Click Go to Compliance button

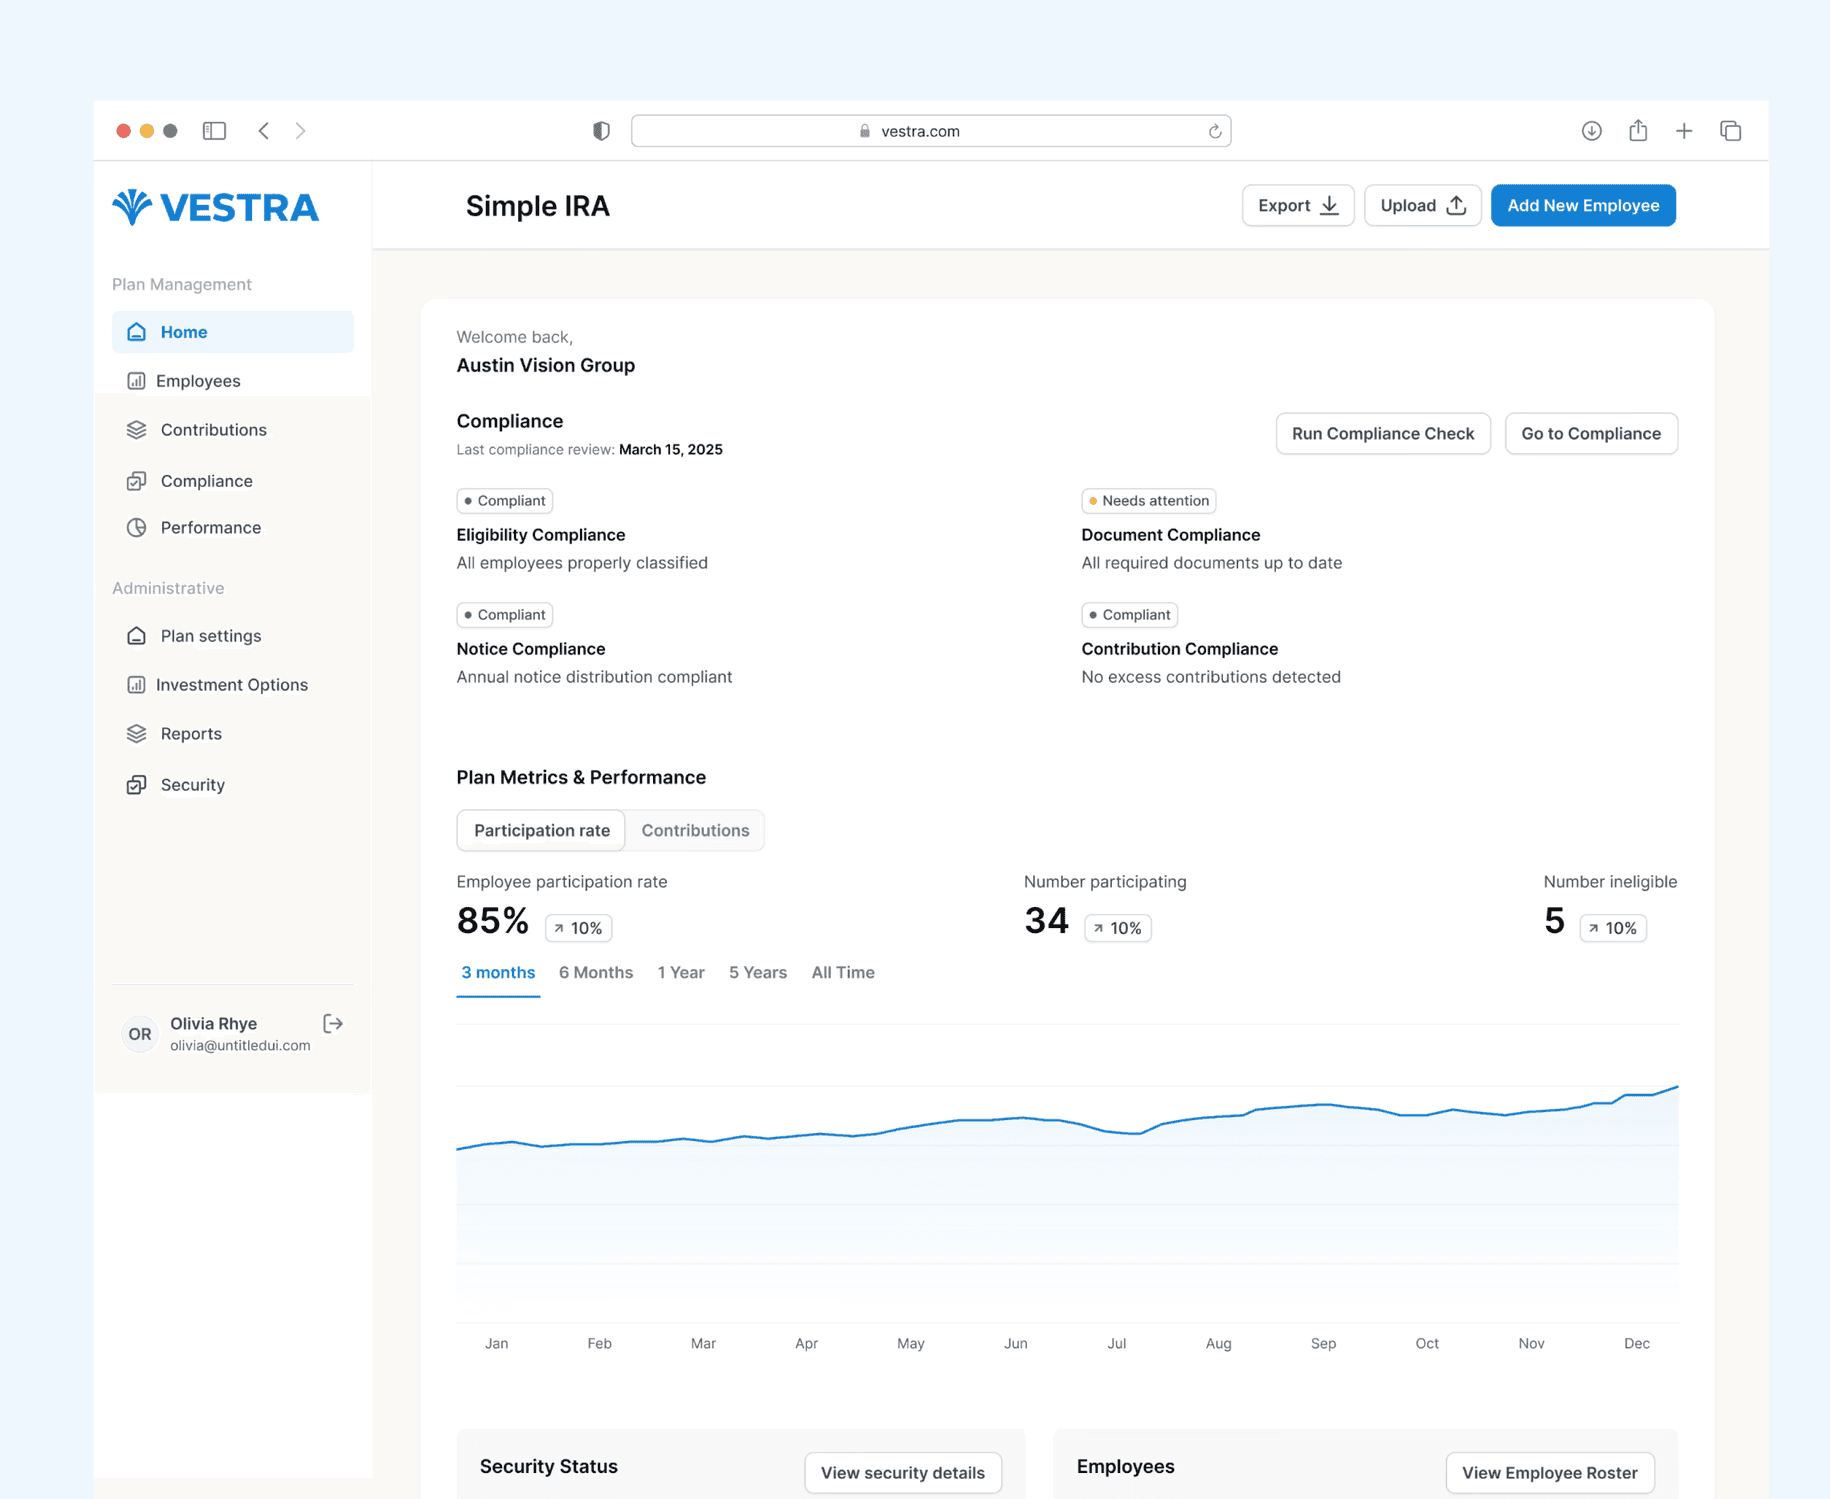pyautogui.click(x=1591, y=434)
